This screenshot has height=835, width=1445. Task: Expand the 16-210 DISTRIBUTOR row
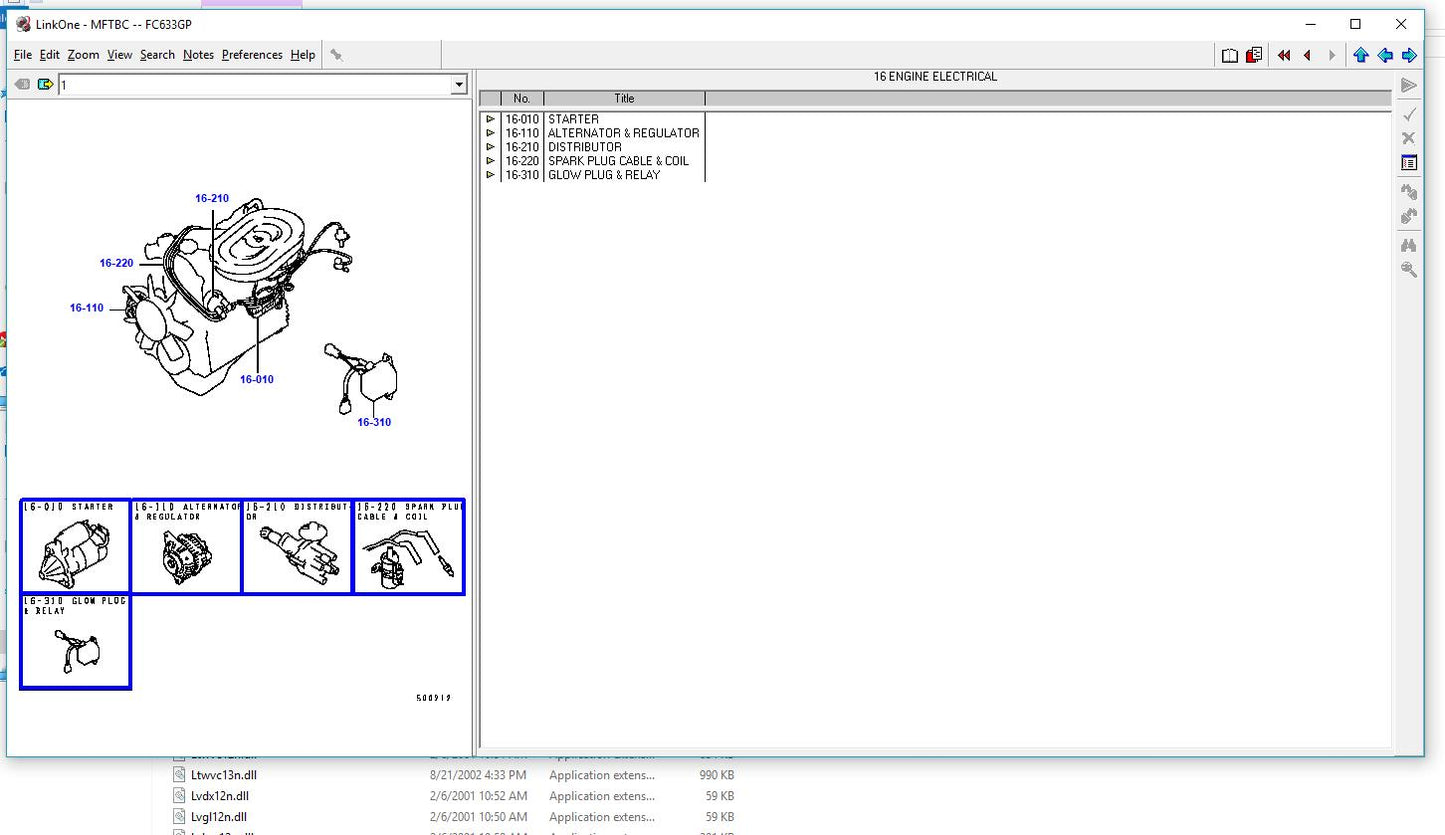(490, 147)
